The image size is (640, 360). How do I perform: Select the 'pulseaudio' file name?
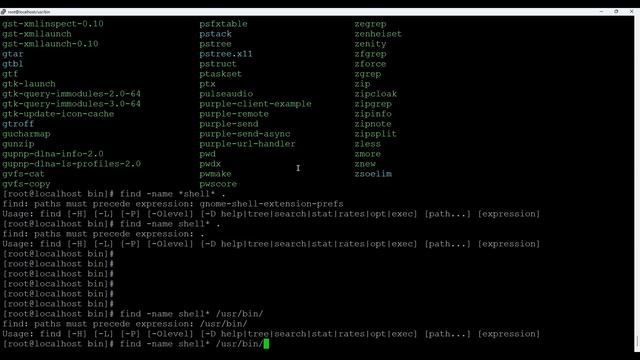(226, 94)
